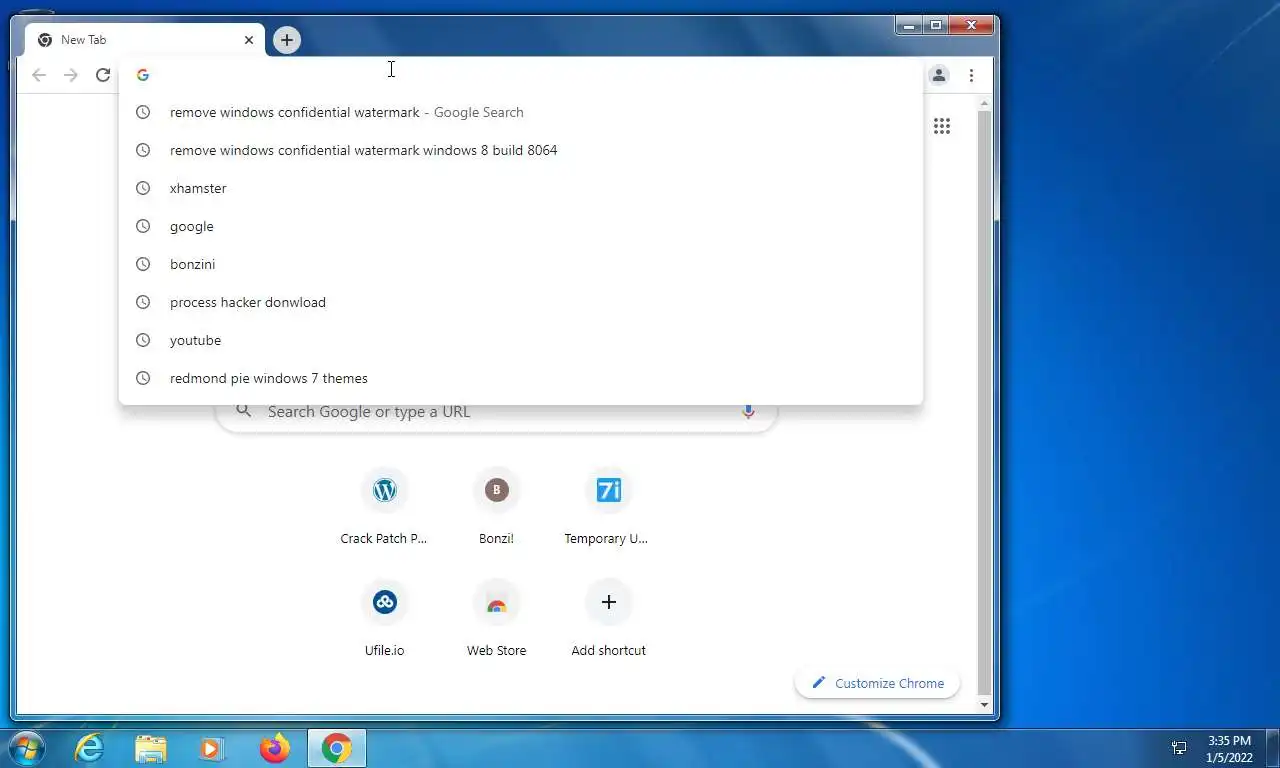Select suggestion remove windows confidential watermark - Google Search
1280x768 pixels.
pyautogui.click(x=521, y=112)
